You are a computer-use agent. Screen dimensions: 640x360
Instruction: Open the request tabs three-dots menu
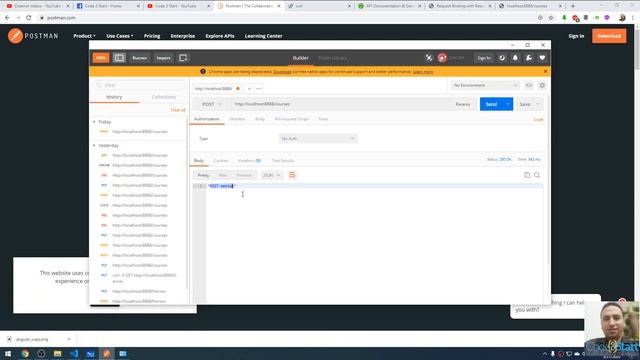259,89
